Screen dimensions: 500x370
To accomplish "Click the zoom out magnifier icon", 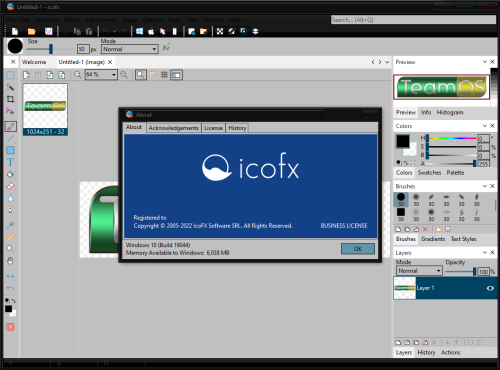I will (x=78, y=75).
